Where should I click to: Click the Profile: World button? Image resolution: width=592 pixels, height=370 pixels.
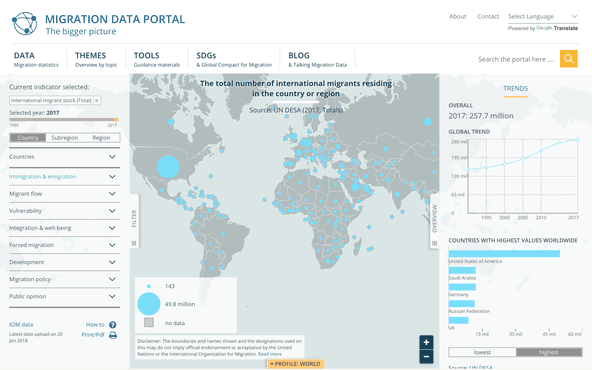coord(296,364)
